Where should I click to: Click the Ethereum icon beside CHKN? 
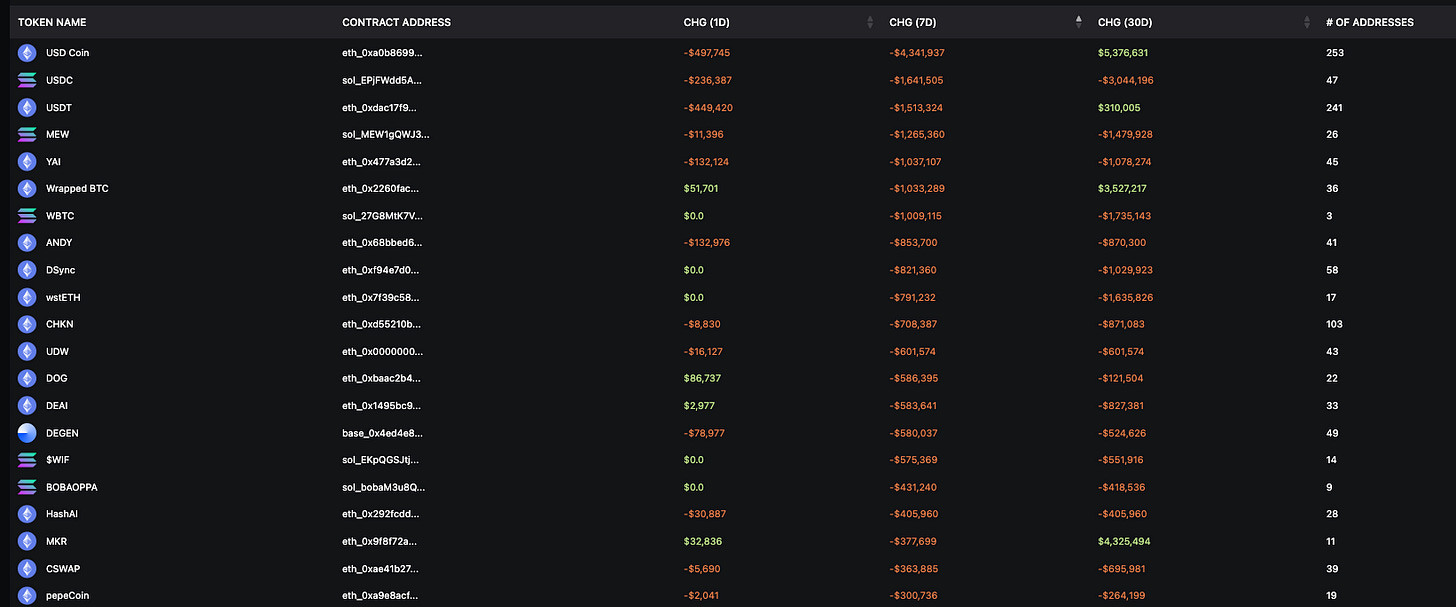[x=27, y=324]
